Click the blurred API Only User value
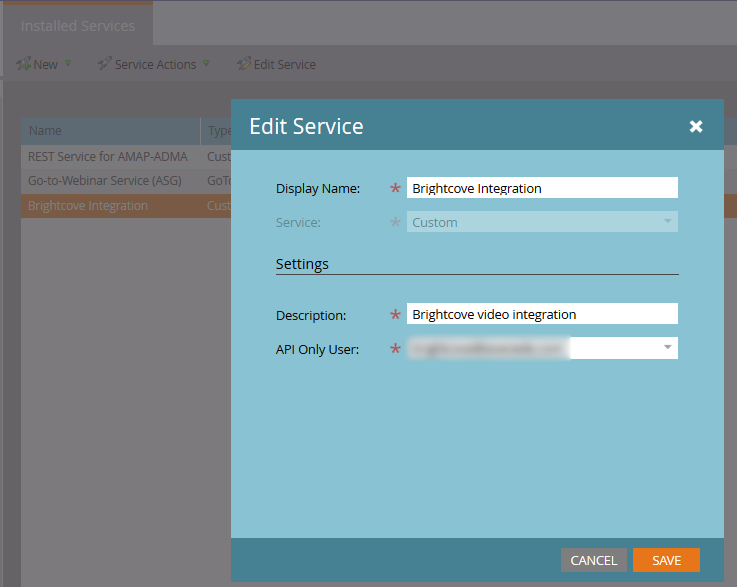This screenshot has width=737, height=587. tap(489, 348)
